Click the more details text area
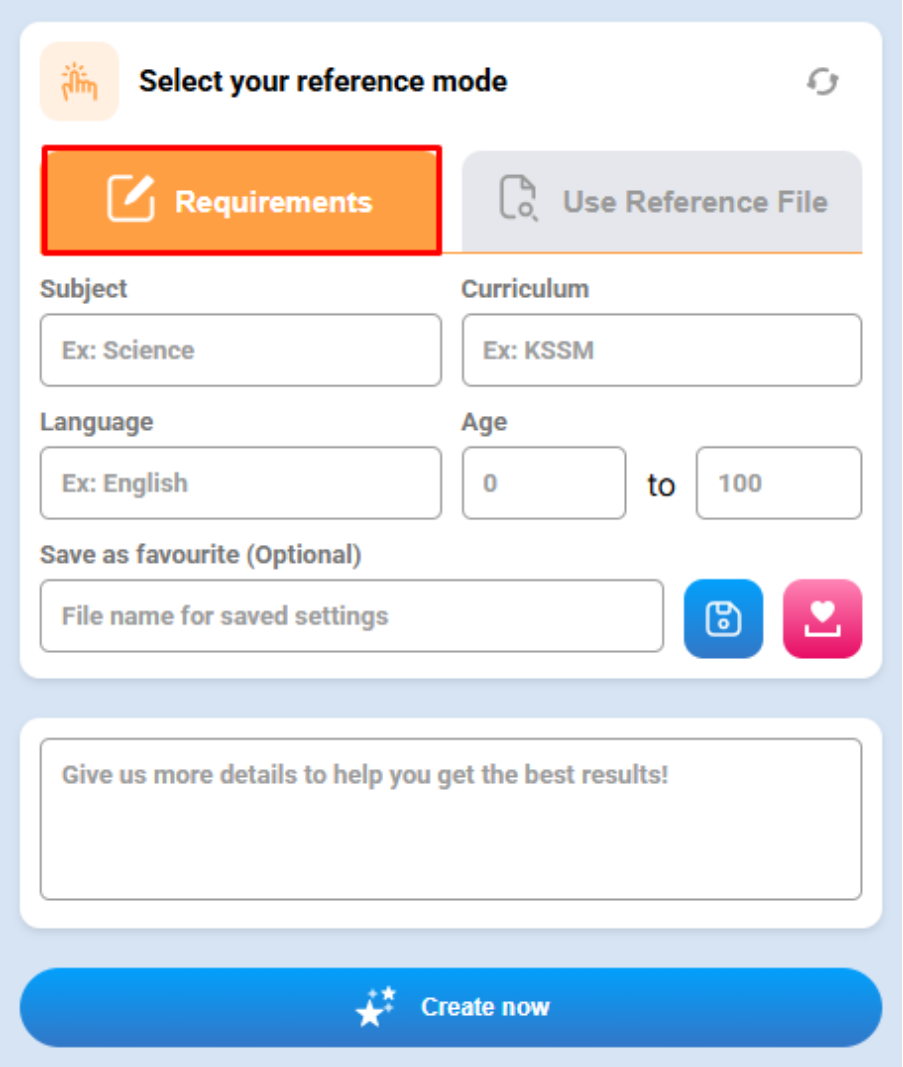The image size is (903, 1067). pos(450,819)
